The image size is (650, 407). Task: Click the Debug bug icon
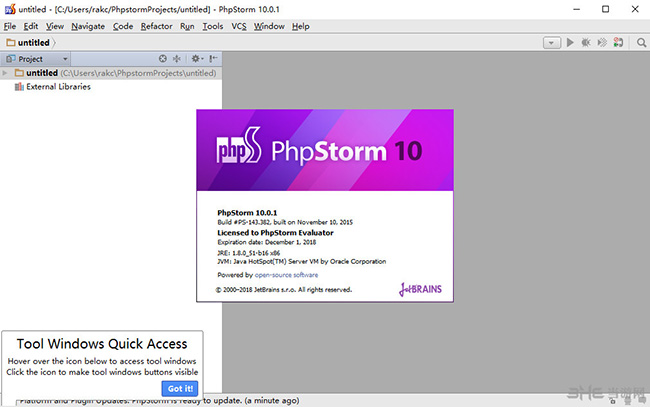[x=586, y=42]
